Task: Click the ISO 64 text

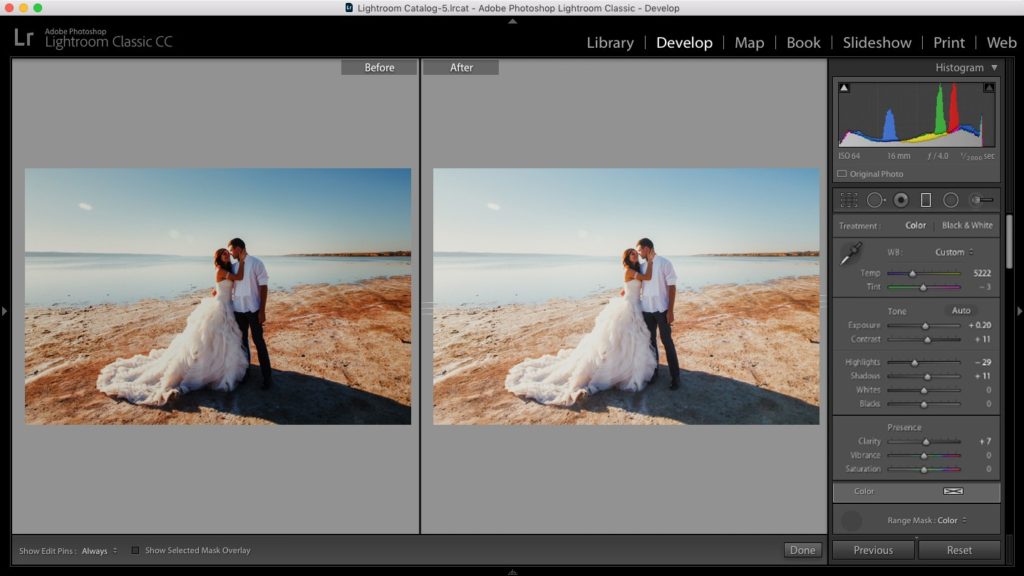Action: point(849,156)
